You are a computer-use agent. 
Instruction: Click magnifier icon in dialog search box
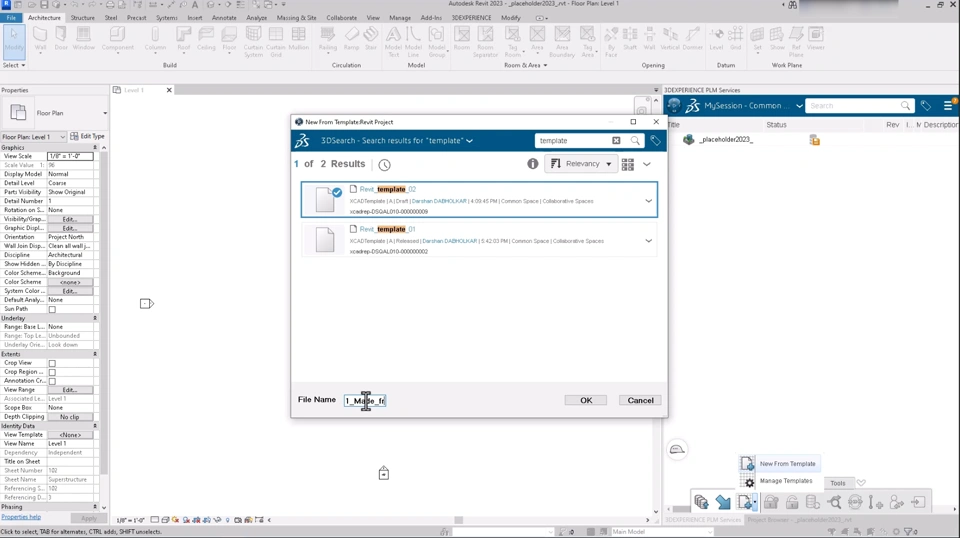635,141
